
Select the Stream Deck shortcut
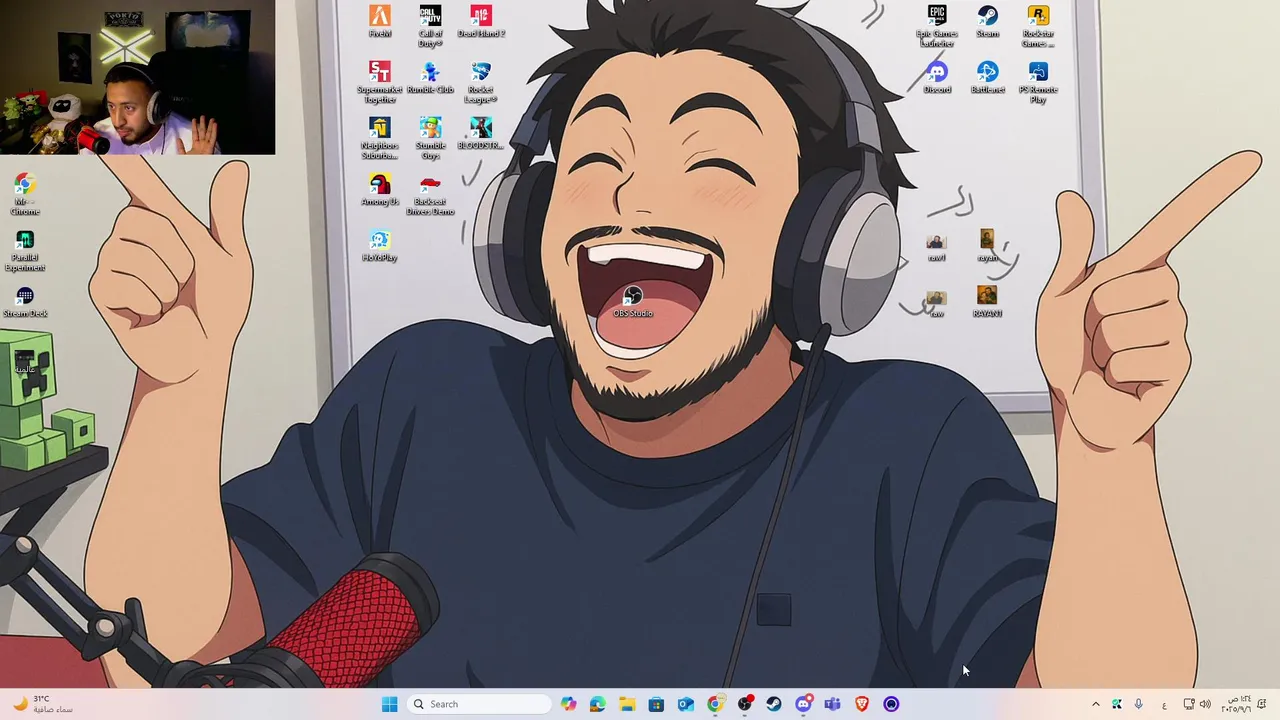pyautogui.click(x=25, y=302)
